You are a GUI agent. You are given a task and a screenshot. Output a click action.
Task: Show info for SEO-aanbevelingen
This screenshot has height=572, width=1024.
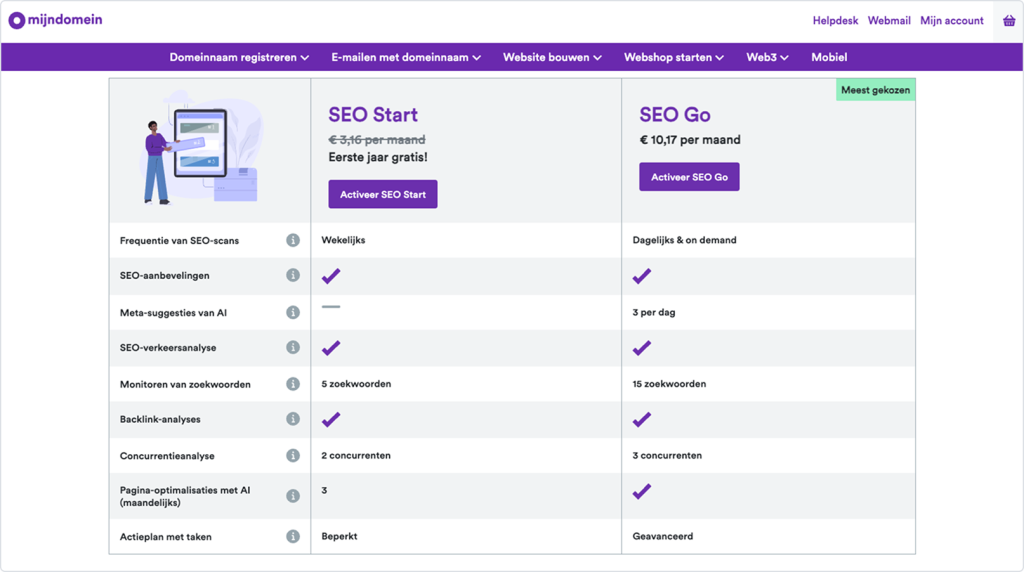tap(293, 276)
